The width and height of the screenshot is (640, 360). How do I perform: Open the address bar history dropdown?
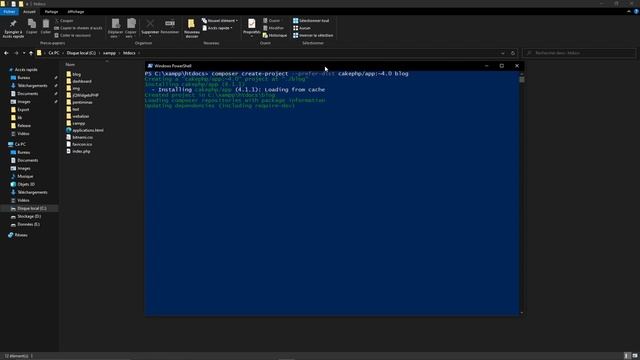pyautogui.click(x=503, y=53)
